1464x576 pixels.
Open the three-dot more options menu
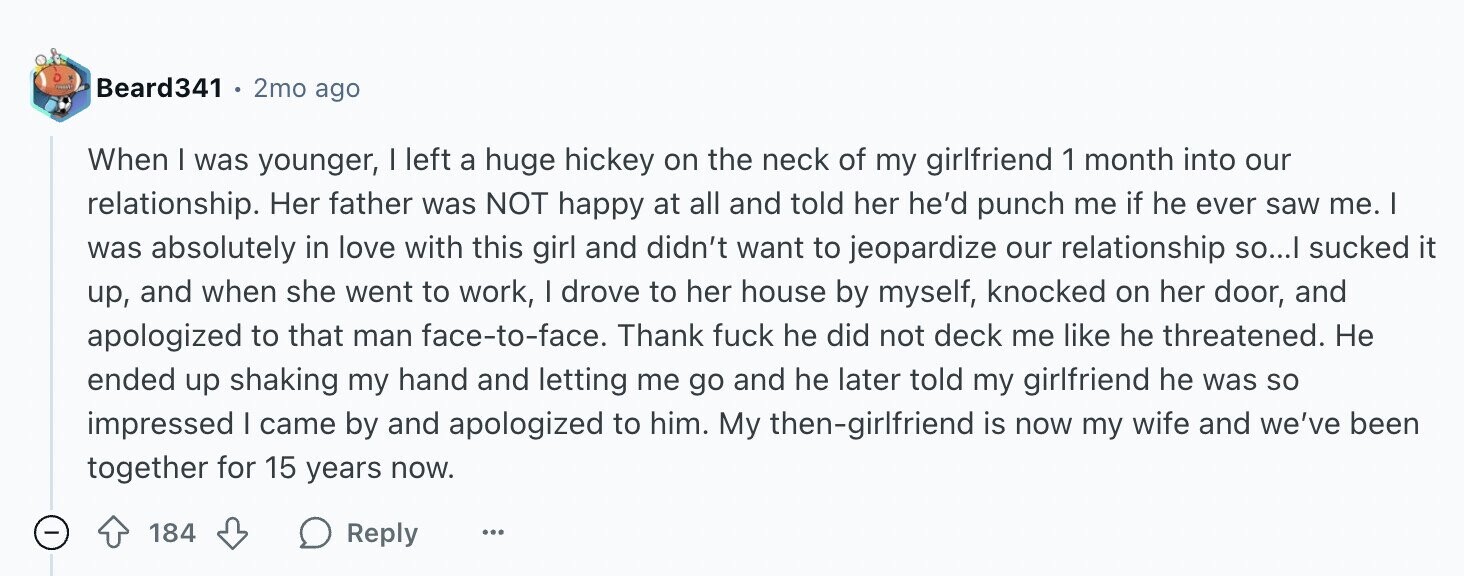[x=493, y=533]
